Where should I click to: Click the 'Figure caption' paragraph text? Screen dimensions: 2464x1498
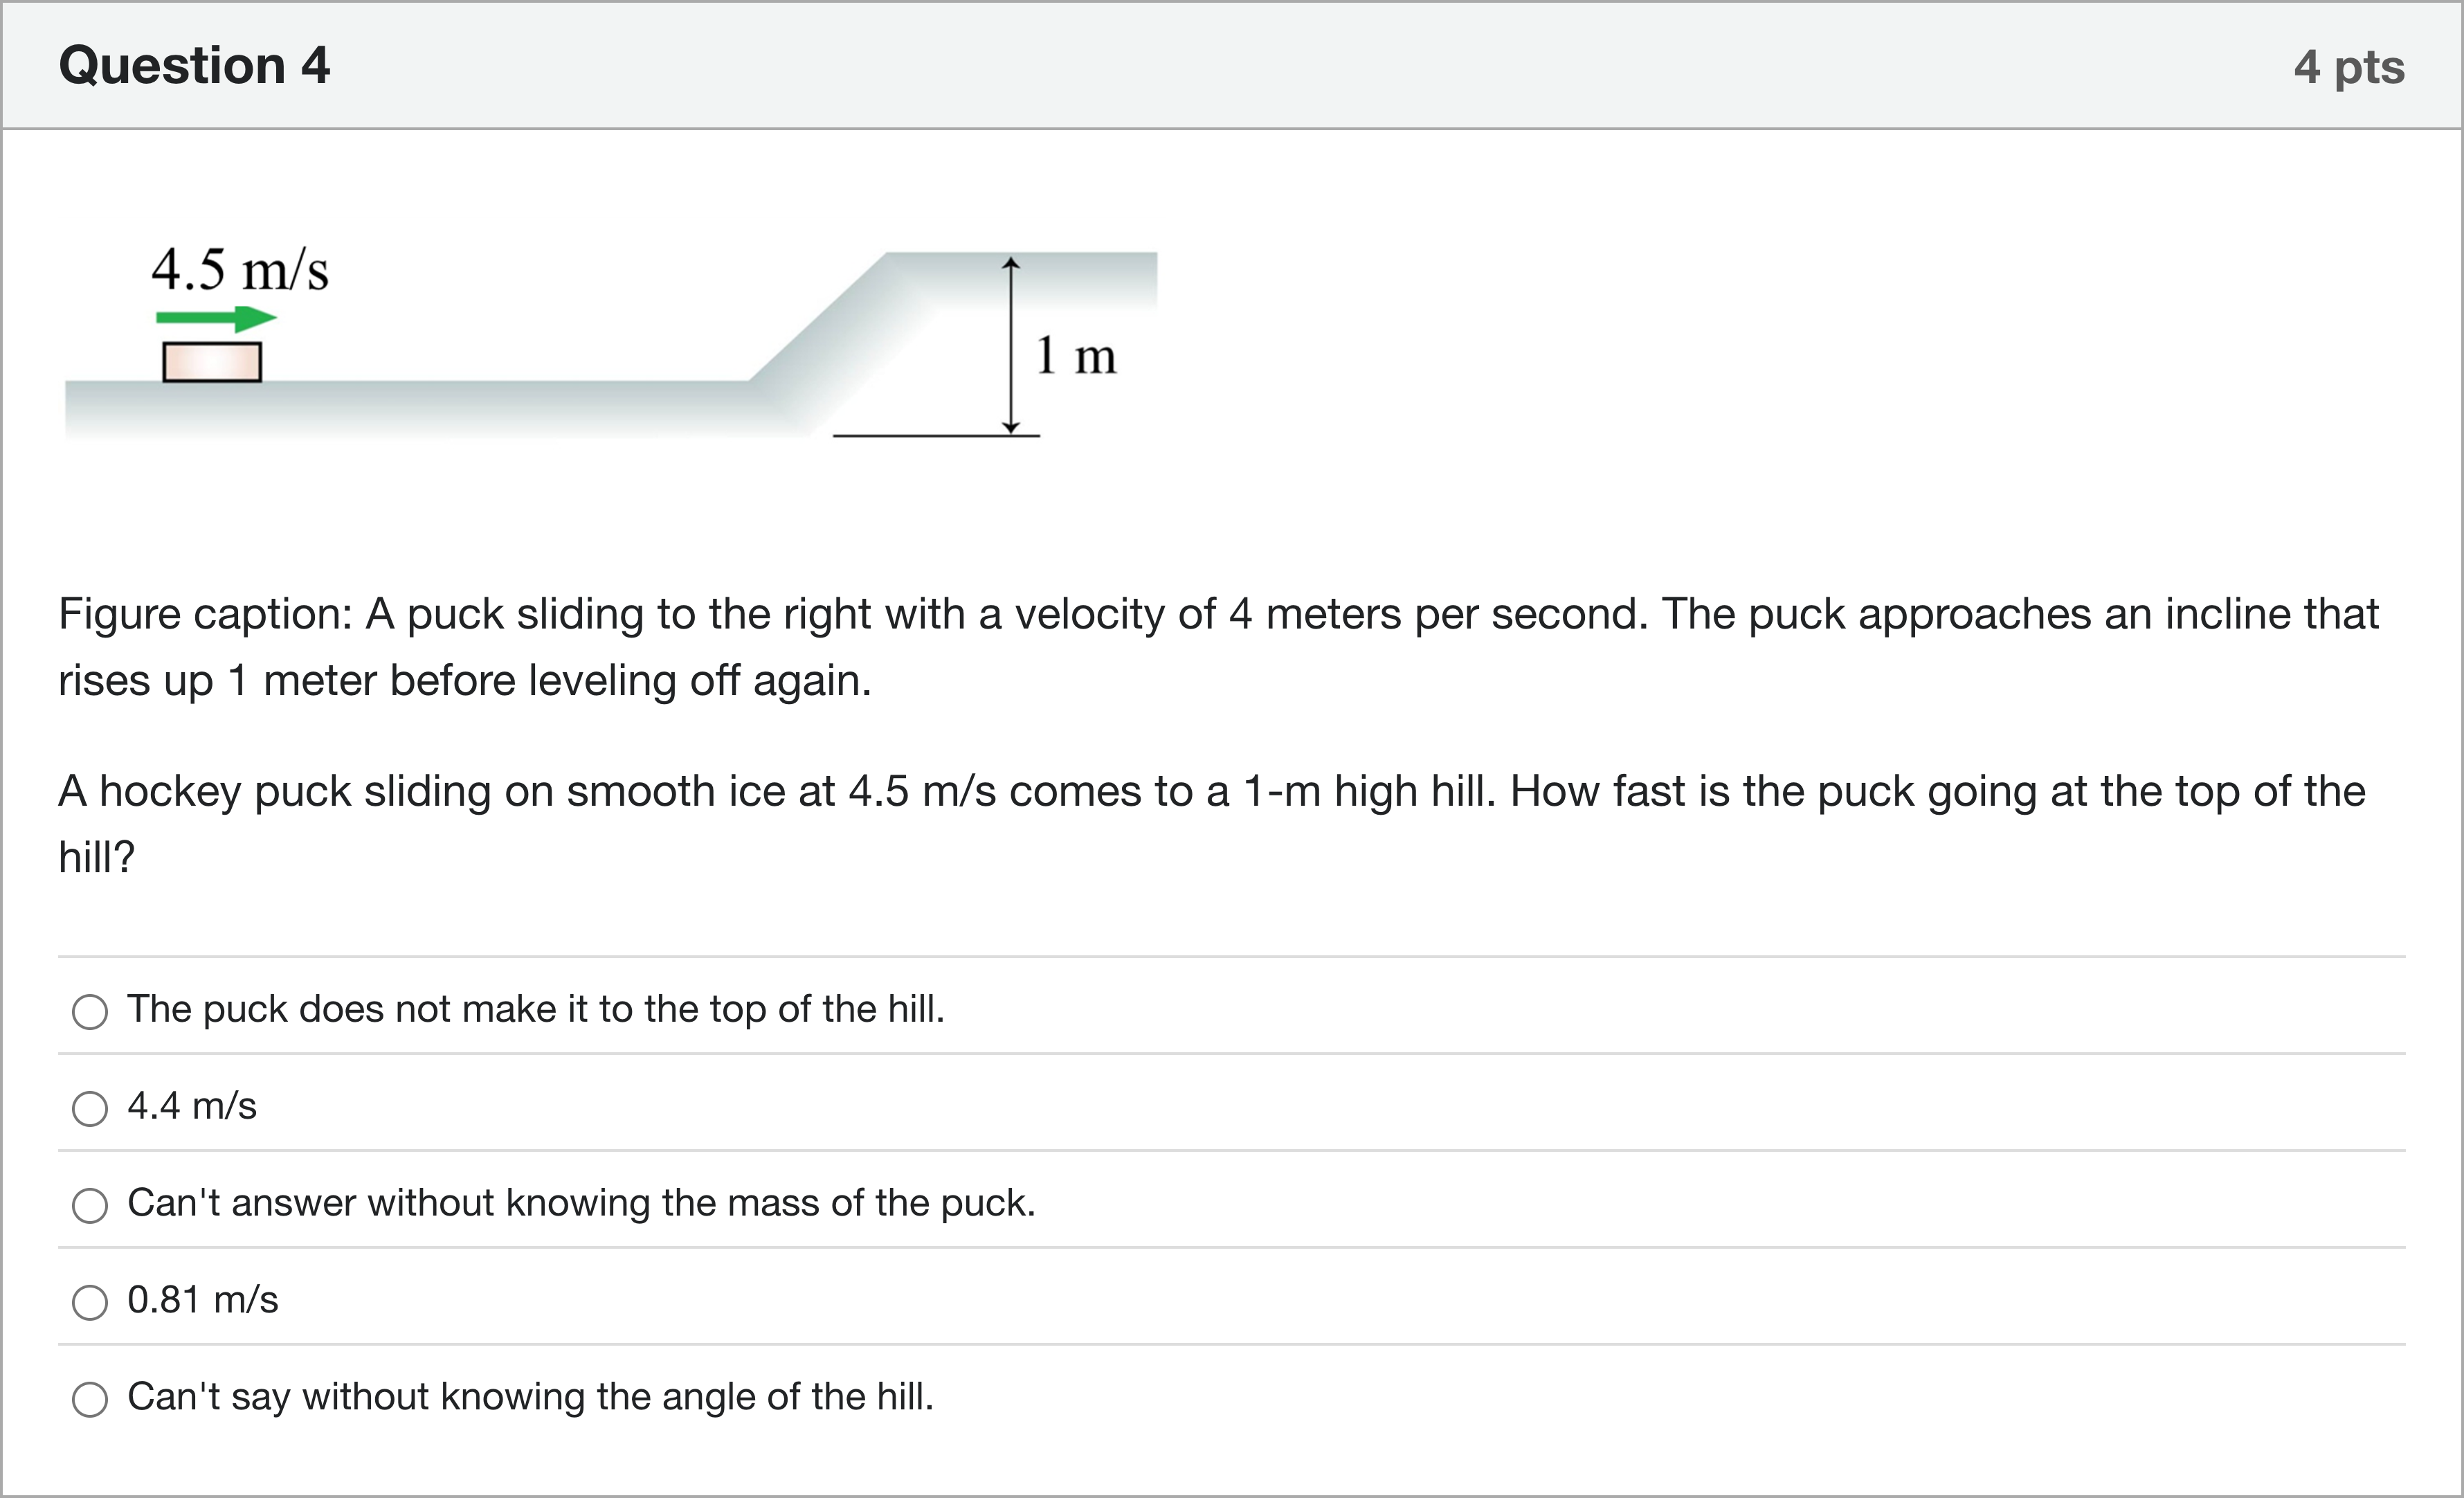click(1218, 647)
